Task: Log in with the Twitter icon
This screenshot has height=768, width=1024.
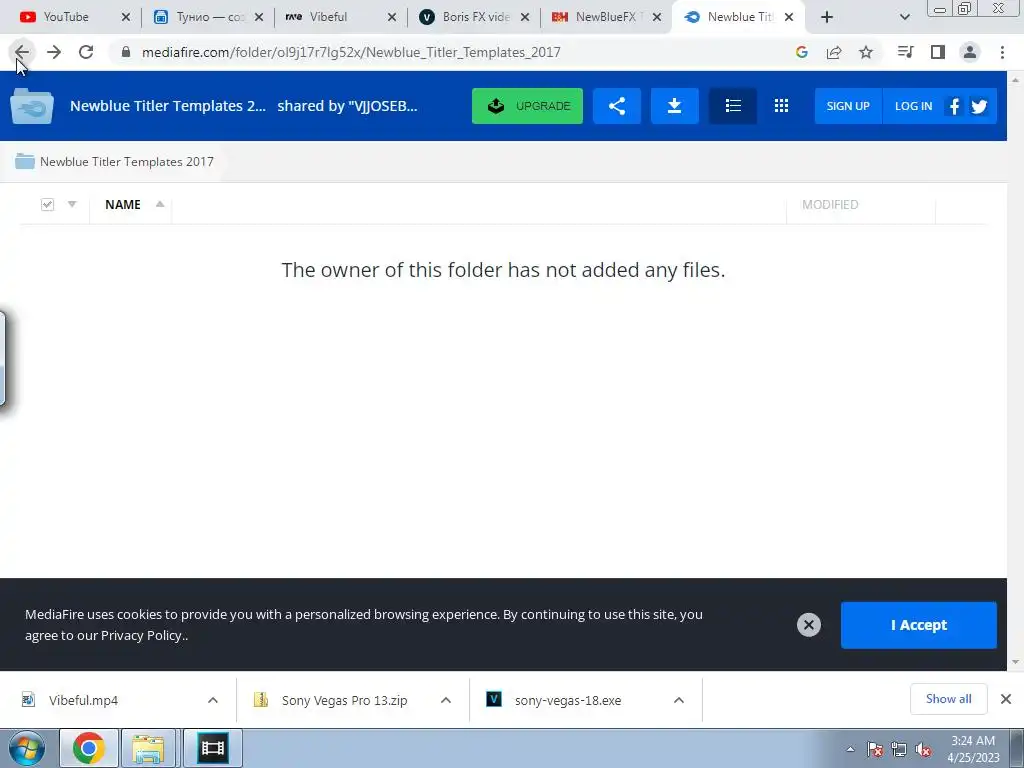Action: (979, 106)
